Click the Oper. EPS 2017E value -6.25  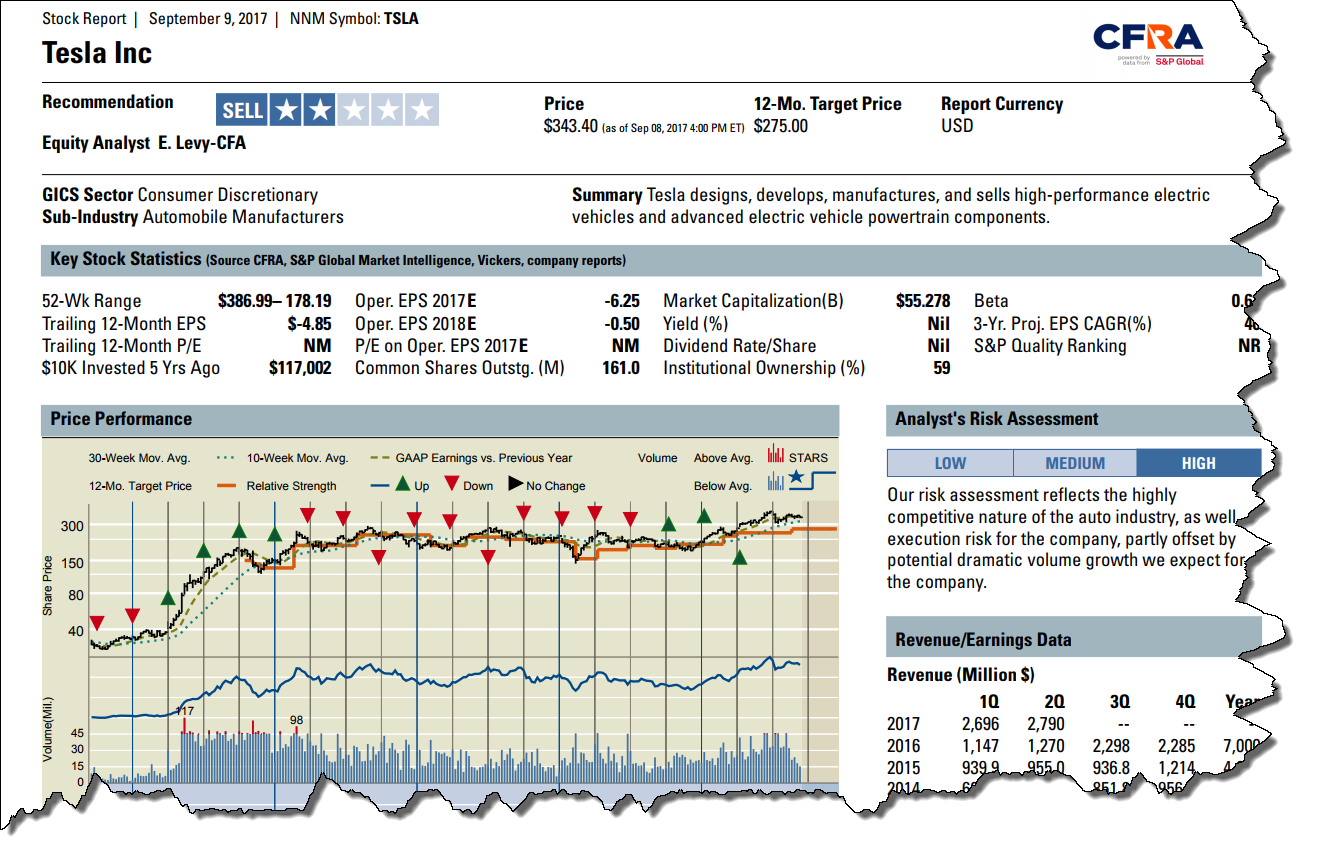[x=622, y=301]
